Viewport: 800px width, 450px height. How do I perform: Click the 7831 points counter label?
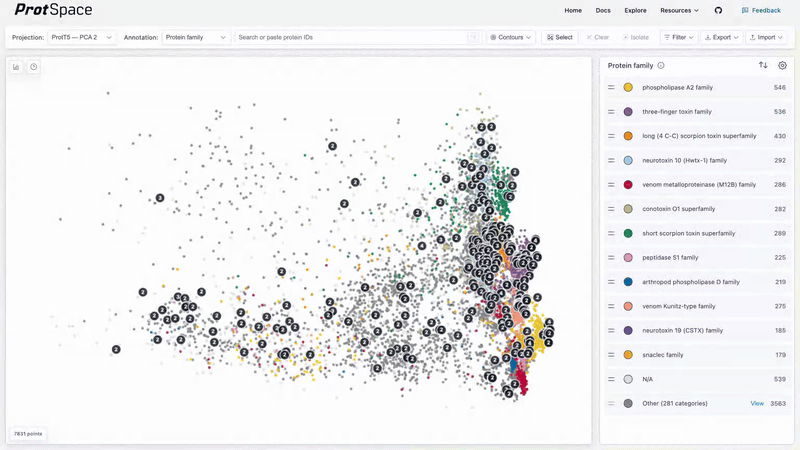click(x=28, y=434)
